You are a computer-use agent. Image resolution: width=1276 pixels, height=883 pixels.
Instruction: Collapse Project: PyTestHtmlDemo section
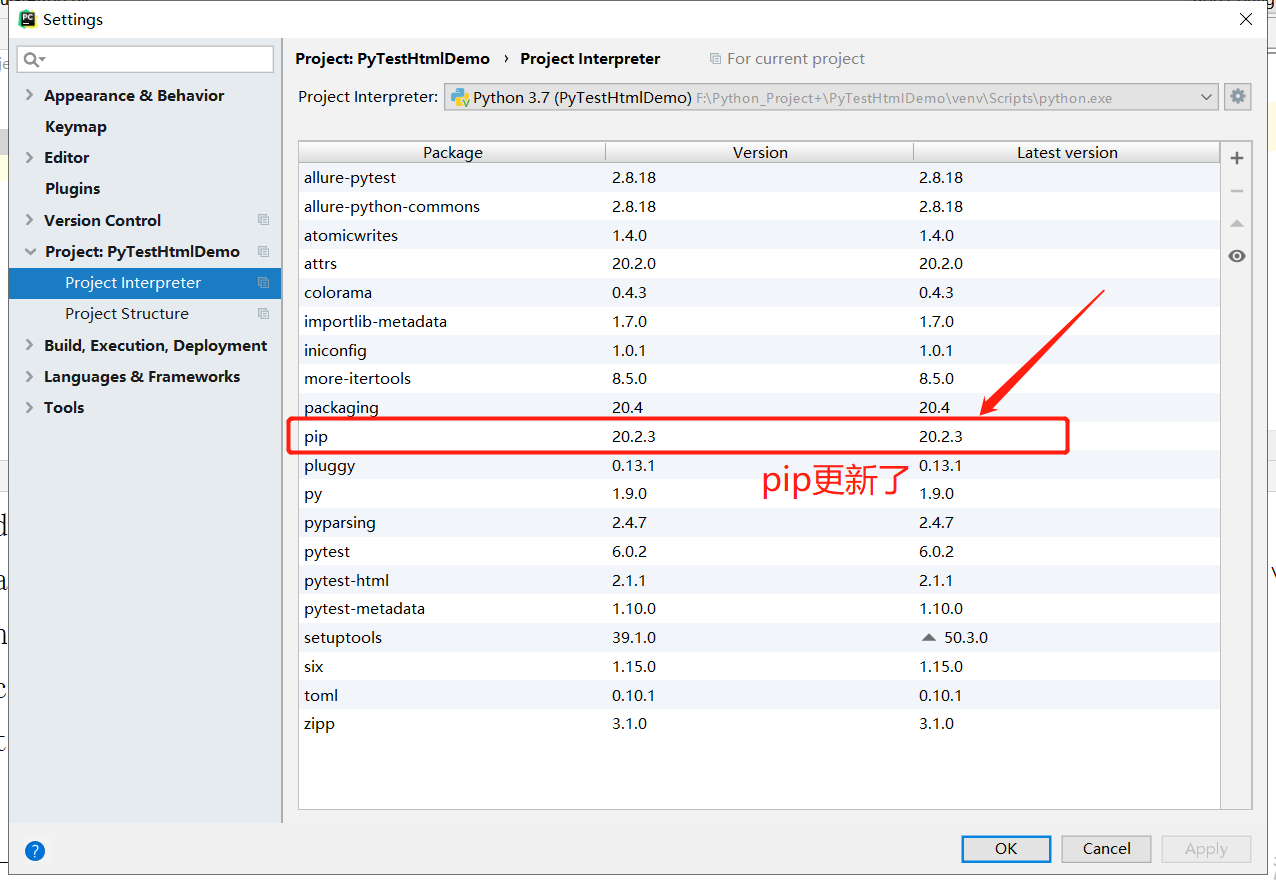tap(29, 252)
